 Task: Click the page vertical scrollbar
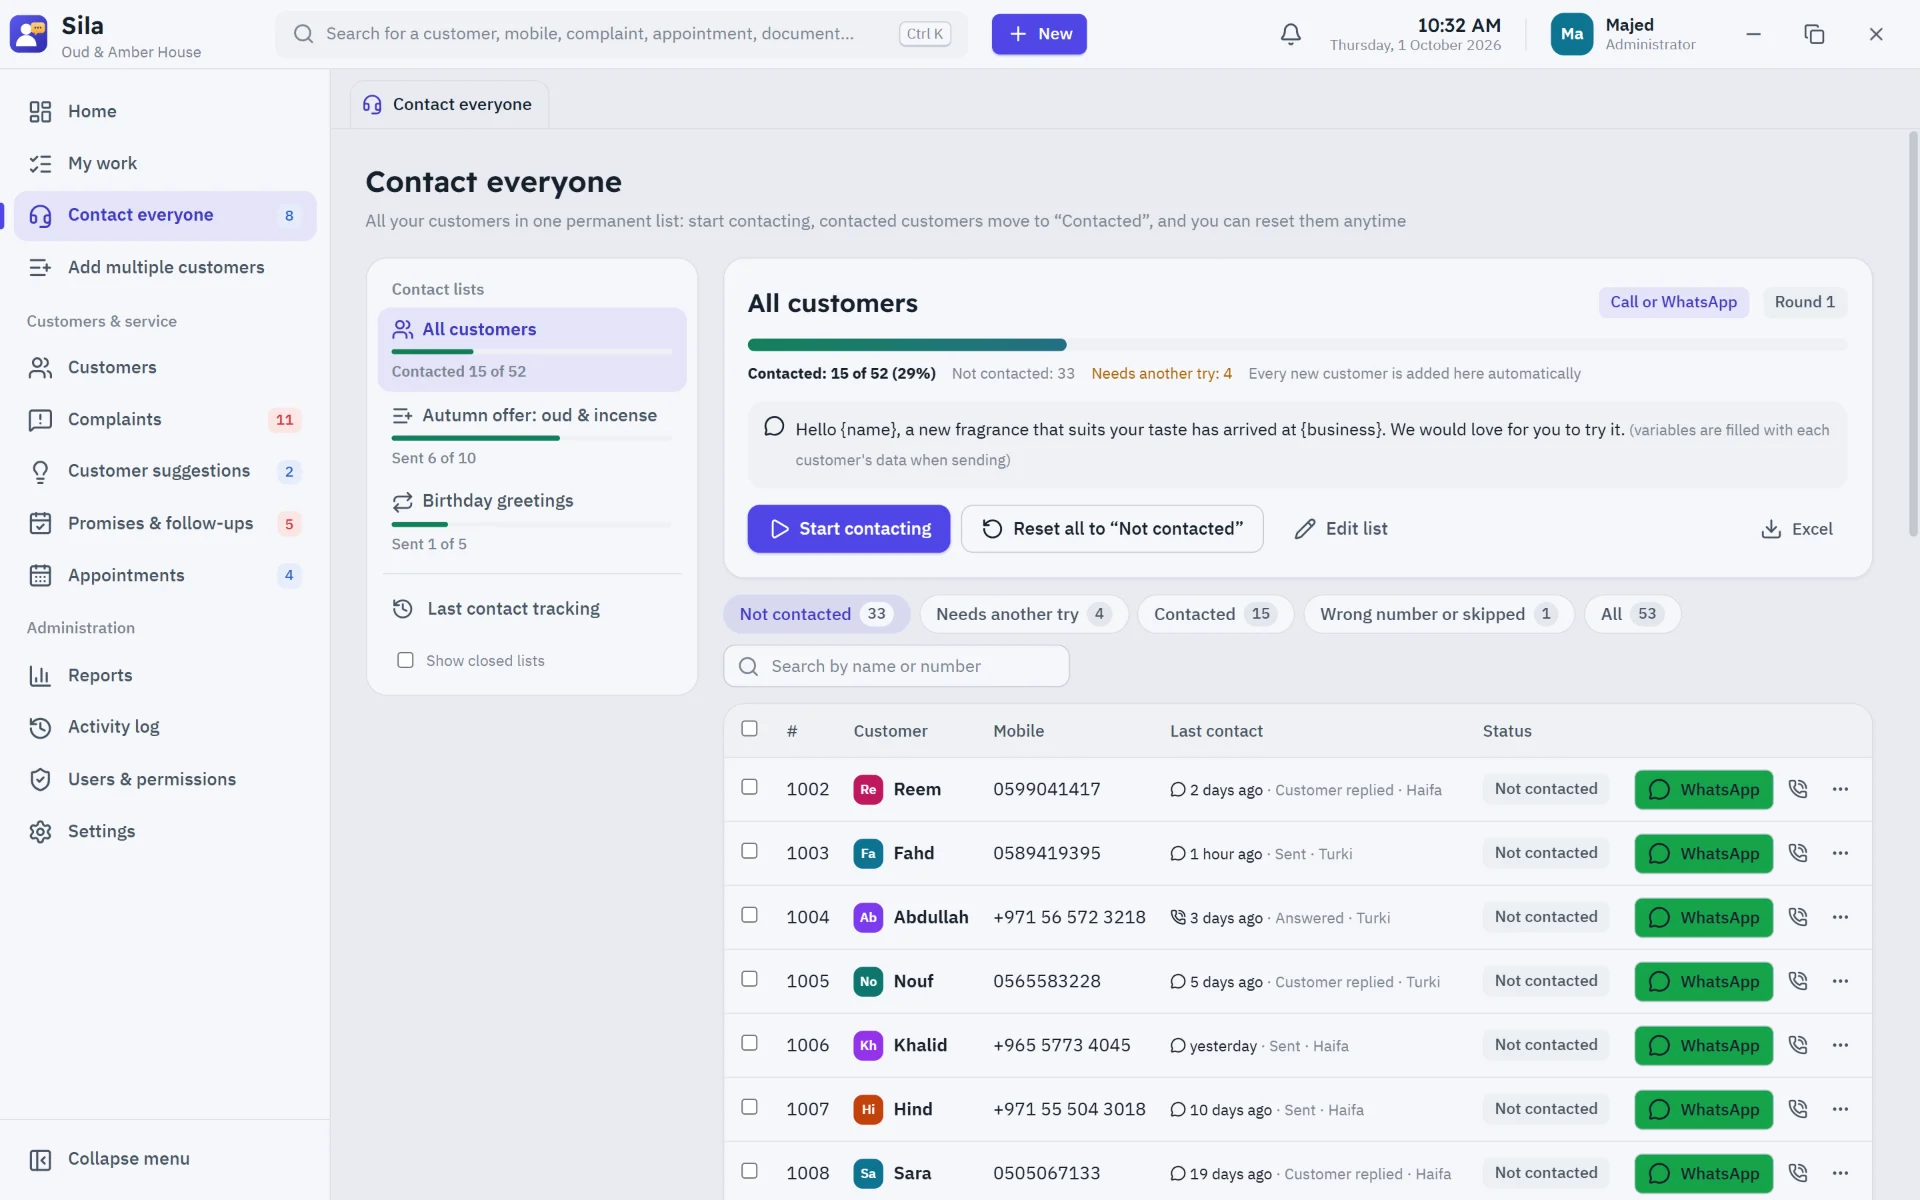1913,335
